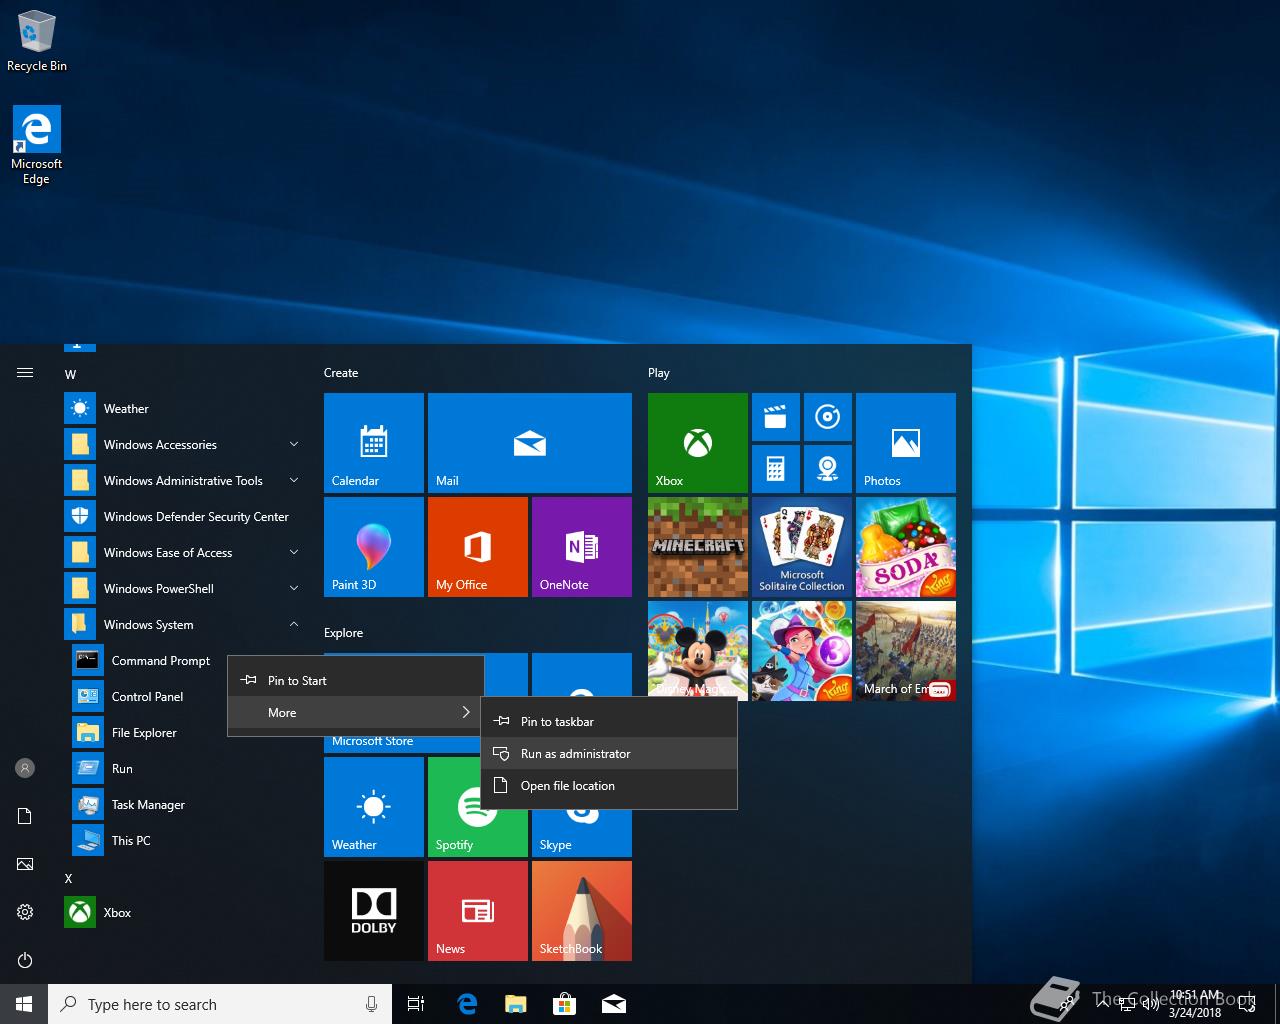1280x1024 pixels.
Task: Expand the Start hamburger menu
Action: (x=25, y=372)
